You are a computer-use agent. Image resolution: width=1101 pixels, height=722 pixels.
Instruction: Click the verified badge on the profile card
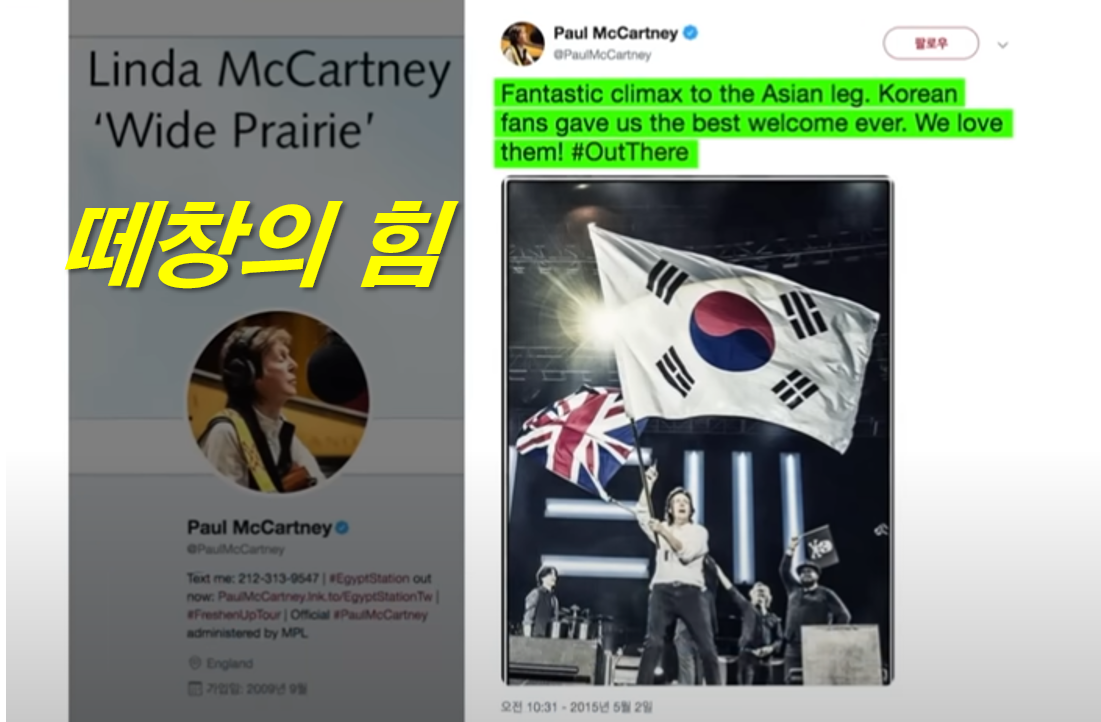point(343,527)
